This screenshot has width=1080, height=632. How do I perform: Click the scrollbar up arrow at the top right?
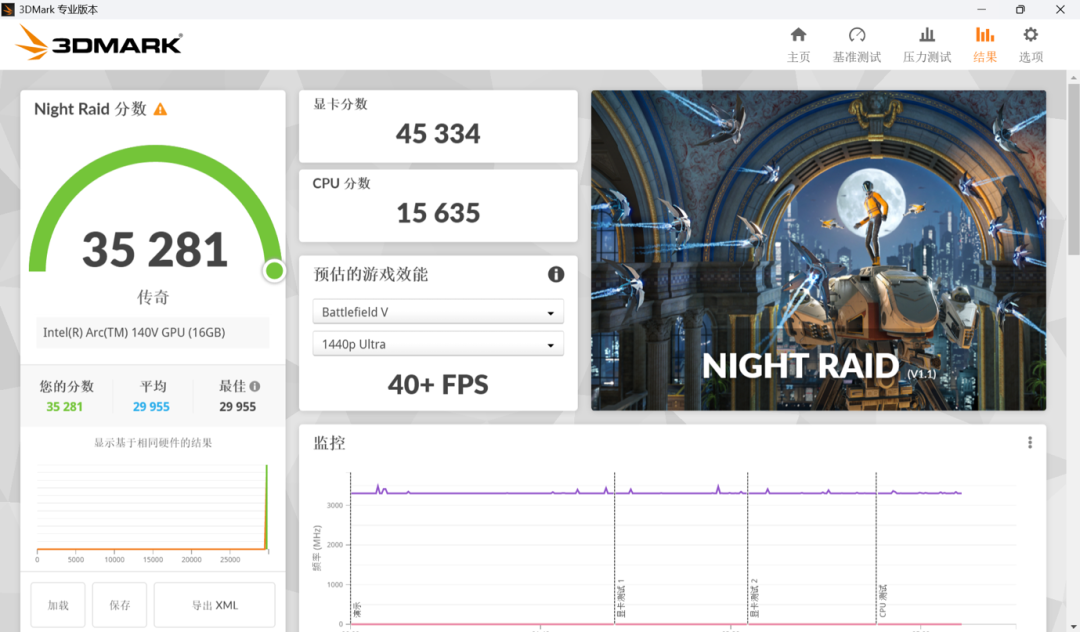1073,77
